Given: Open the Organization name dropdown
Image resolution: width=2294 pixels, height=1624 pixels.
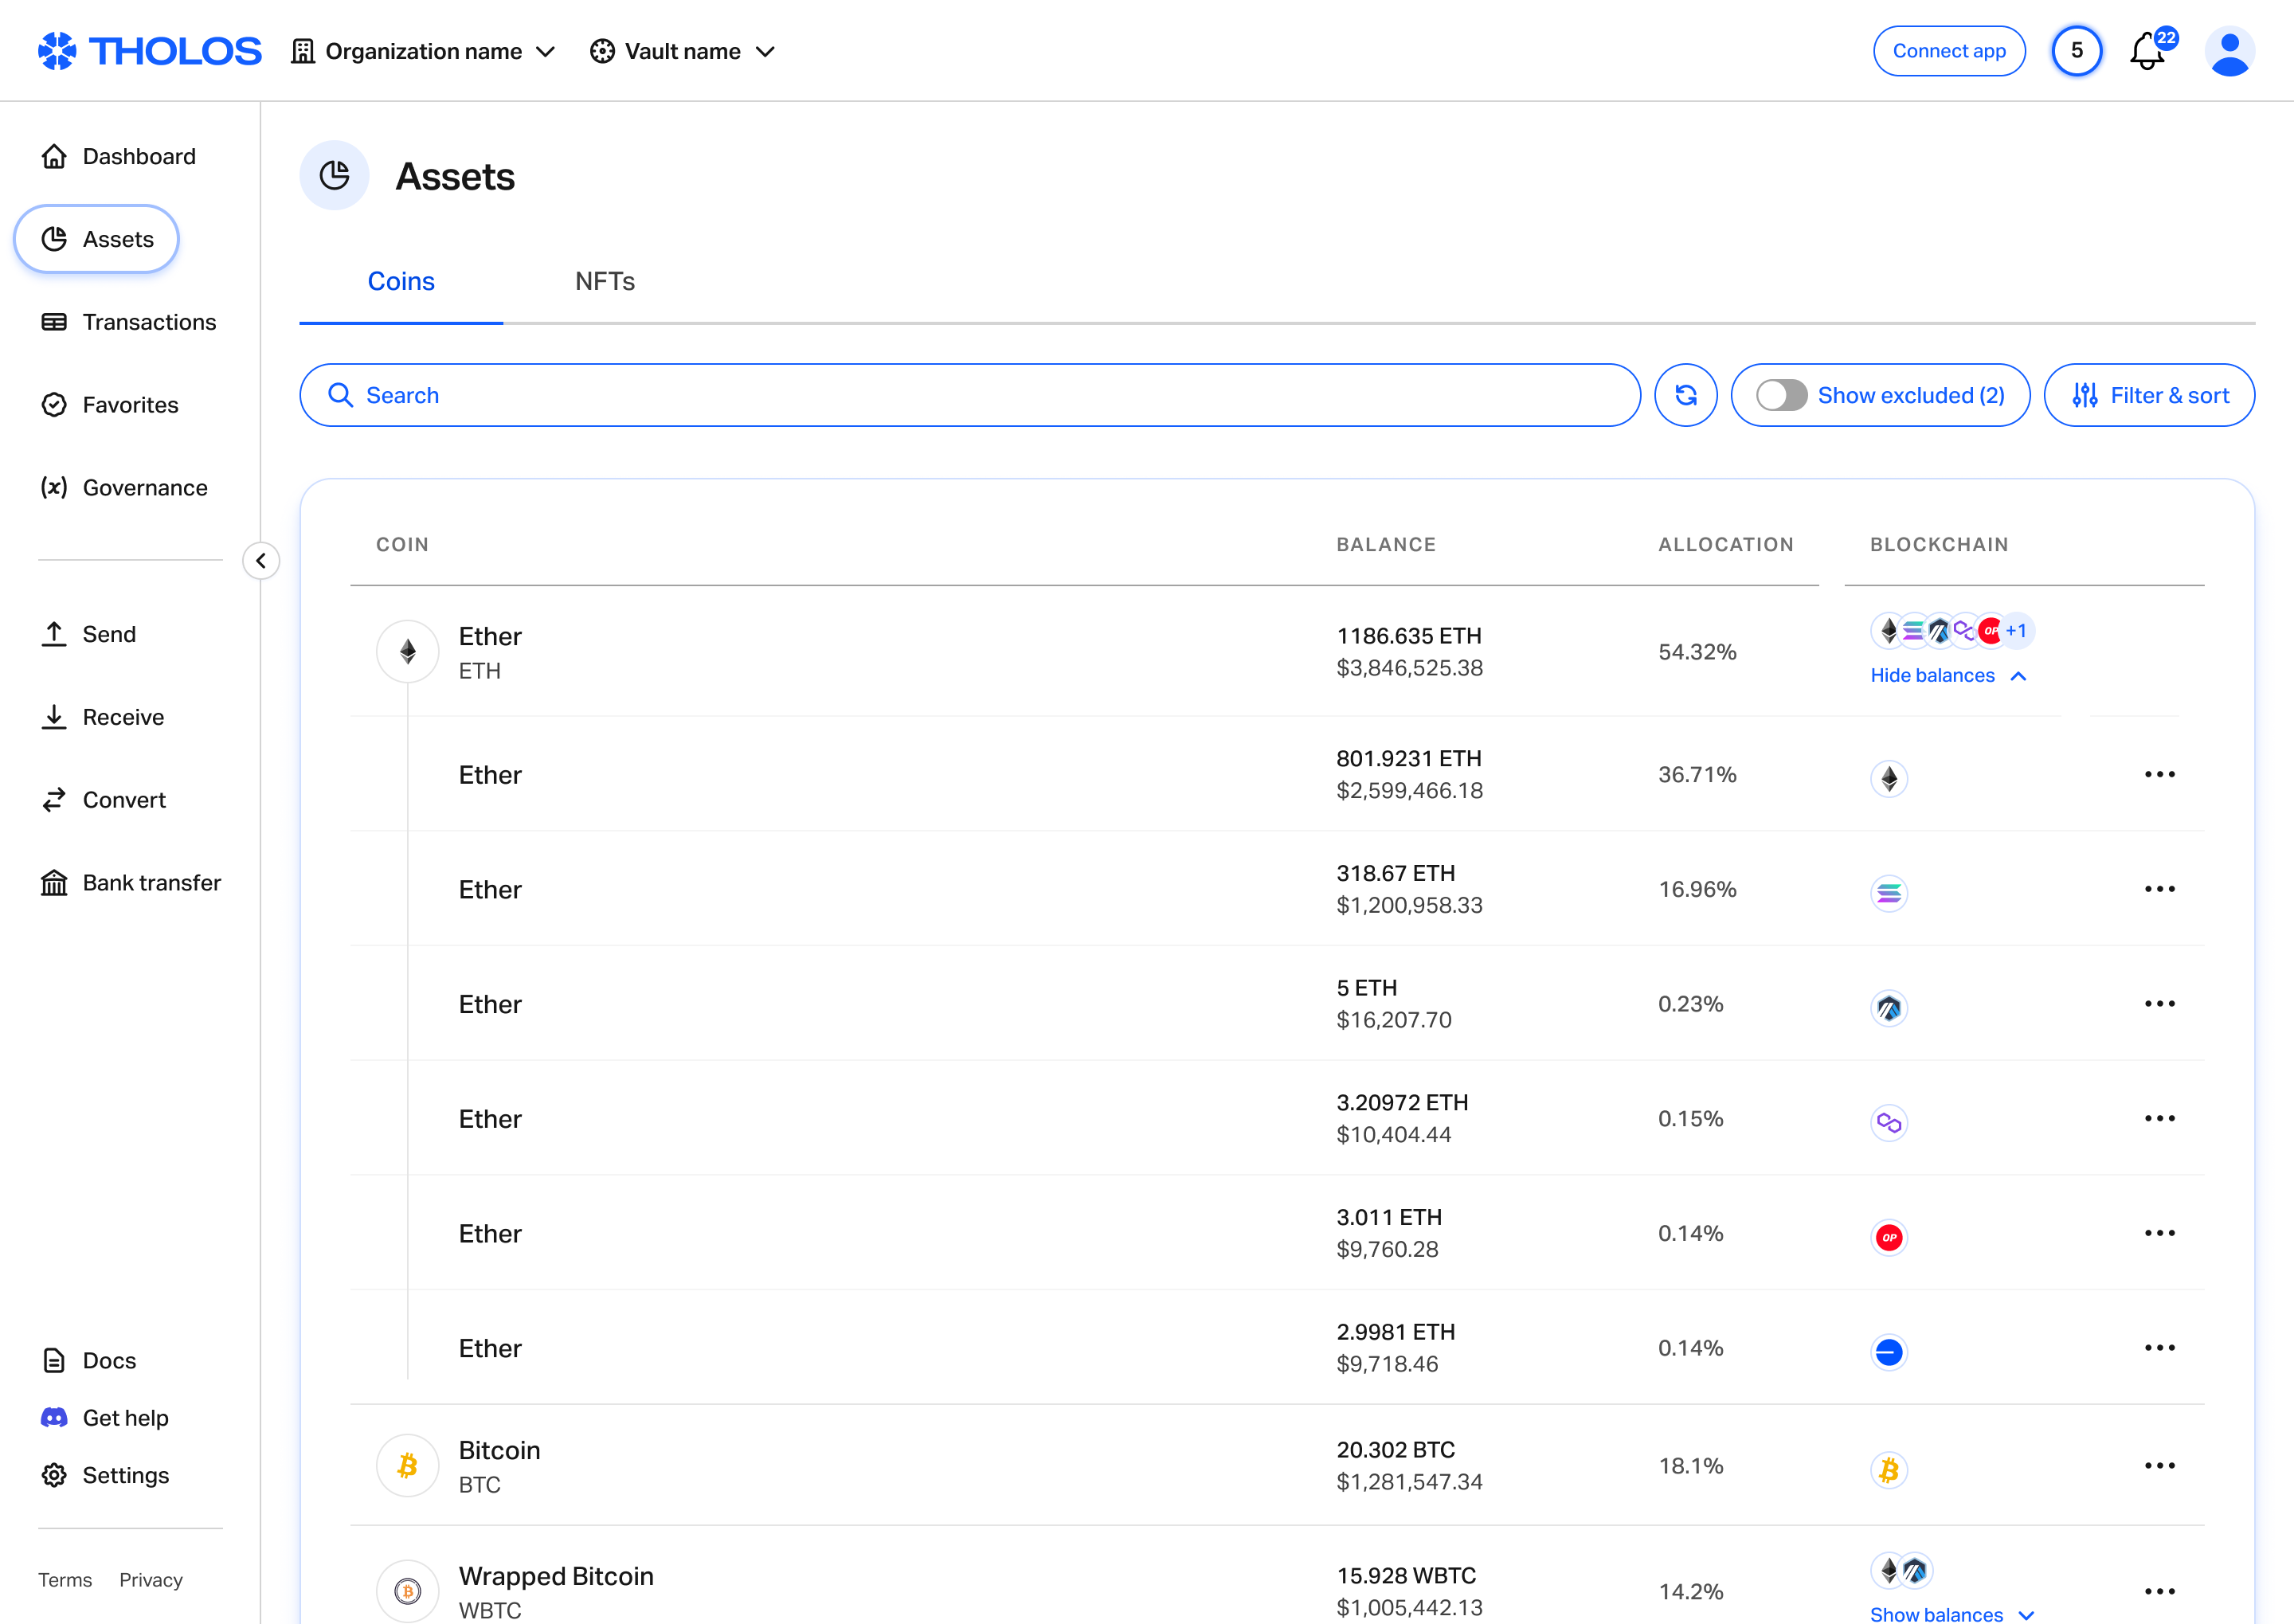Looking at the screenshot, I should click(x=424, y=51).
